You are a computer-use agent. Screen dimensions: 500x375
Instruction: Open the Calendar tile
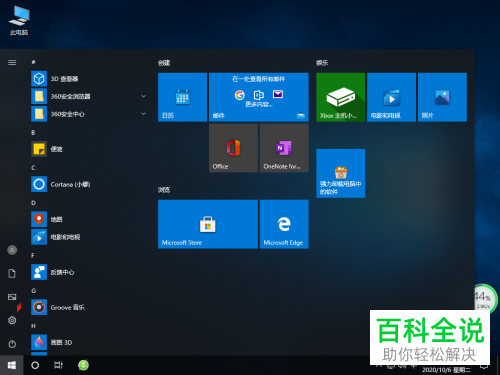click(x=182, y=97)
